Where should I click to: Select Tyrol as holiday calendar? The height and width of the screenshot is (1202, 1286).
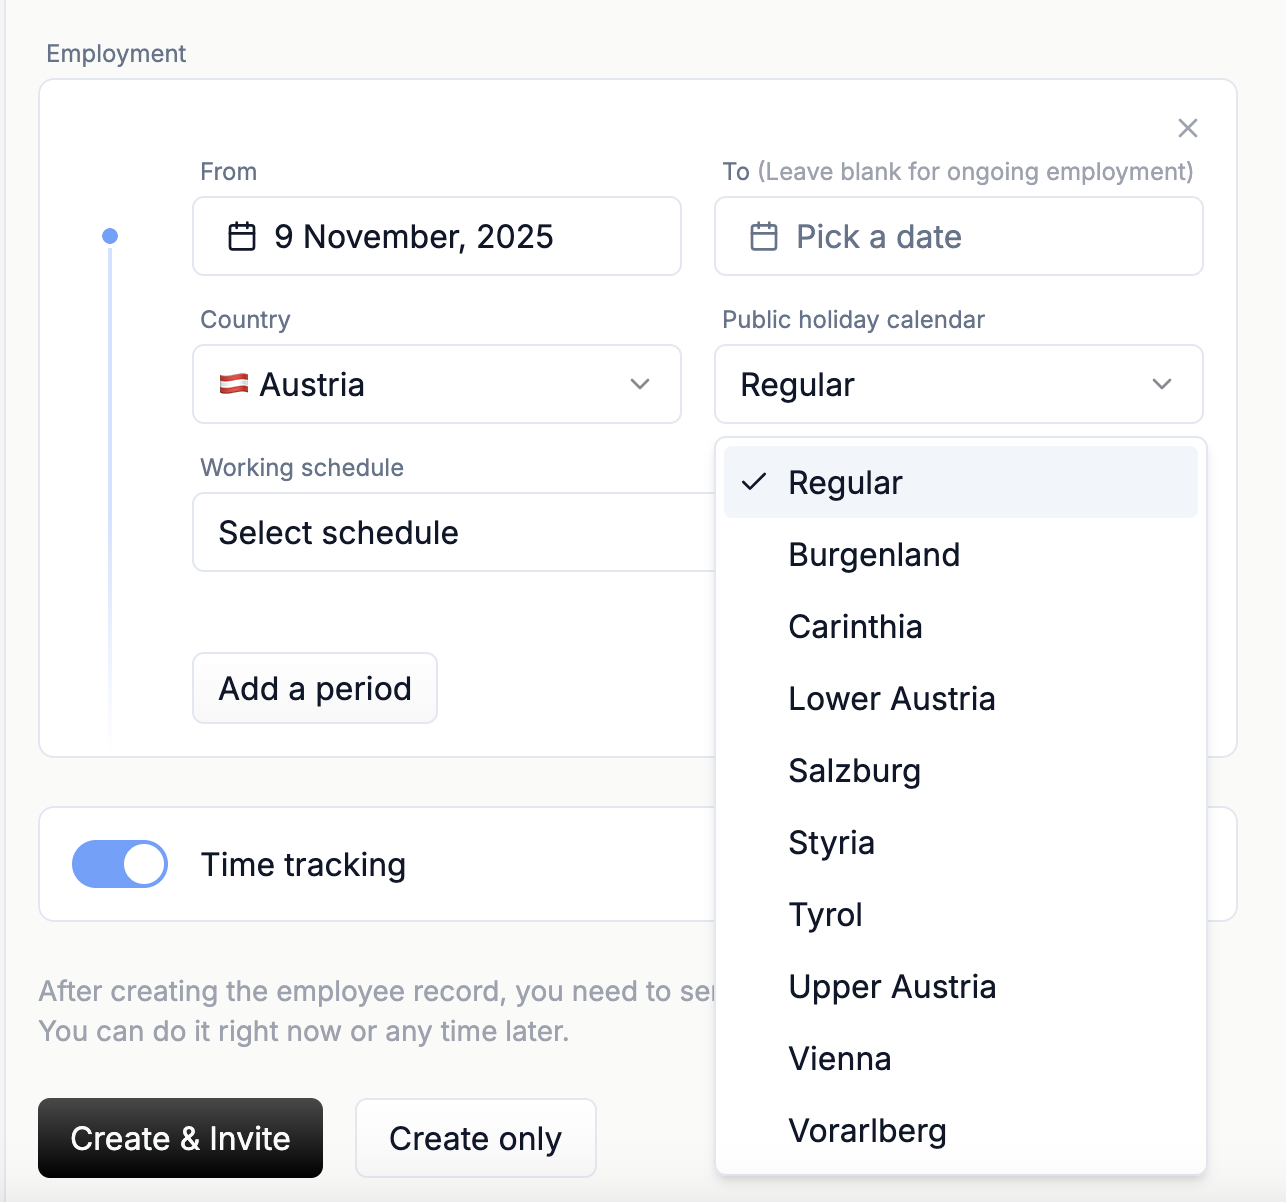(825, 915)
